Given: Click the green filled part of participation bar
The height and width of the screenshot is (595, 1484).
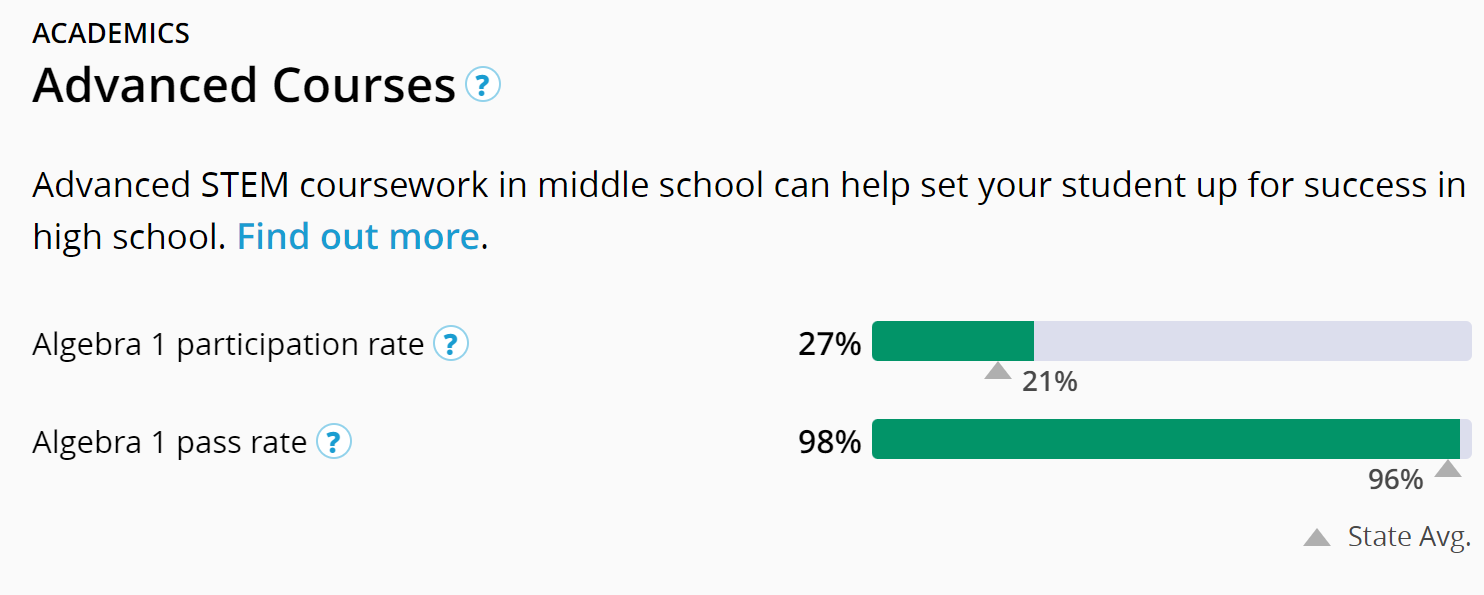Looking at the screenshot, I should tap(952, 341).
